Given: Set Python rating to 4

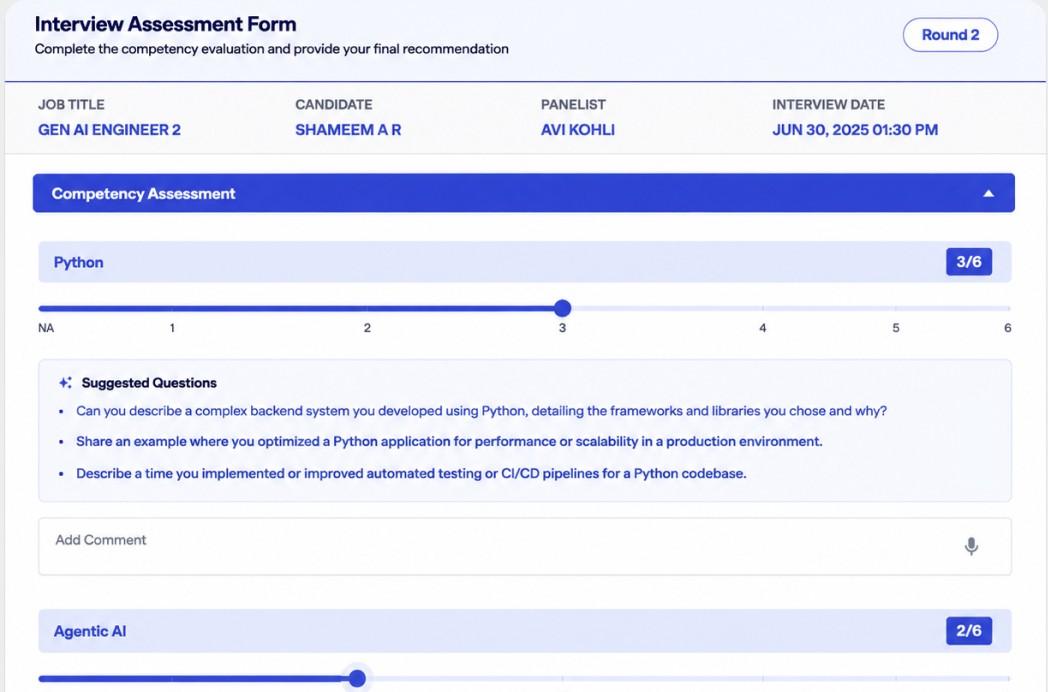Looking at the screenshot, I should (763, 308).
